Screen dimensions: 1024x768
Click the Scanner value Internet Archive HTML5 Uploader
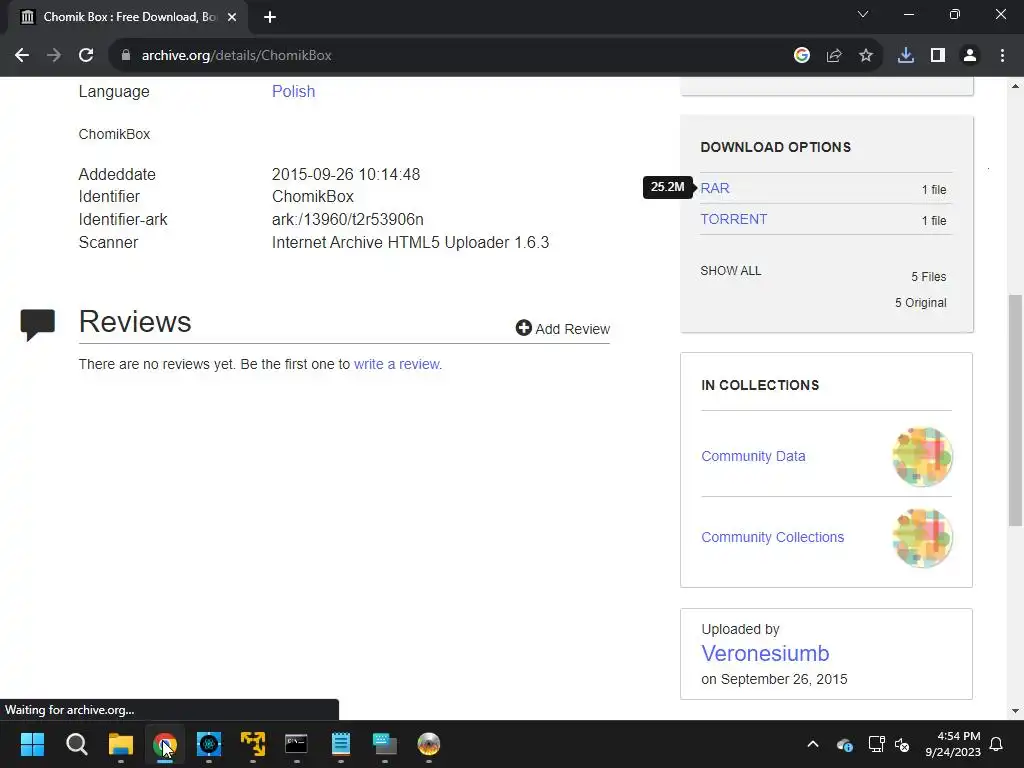click(410, 242)
